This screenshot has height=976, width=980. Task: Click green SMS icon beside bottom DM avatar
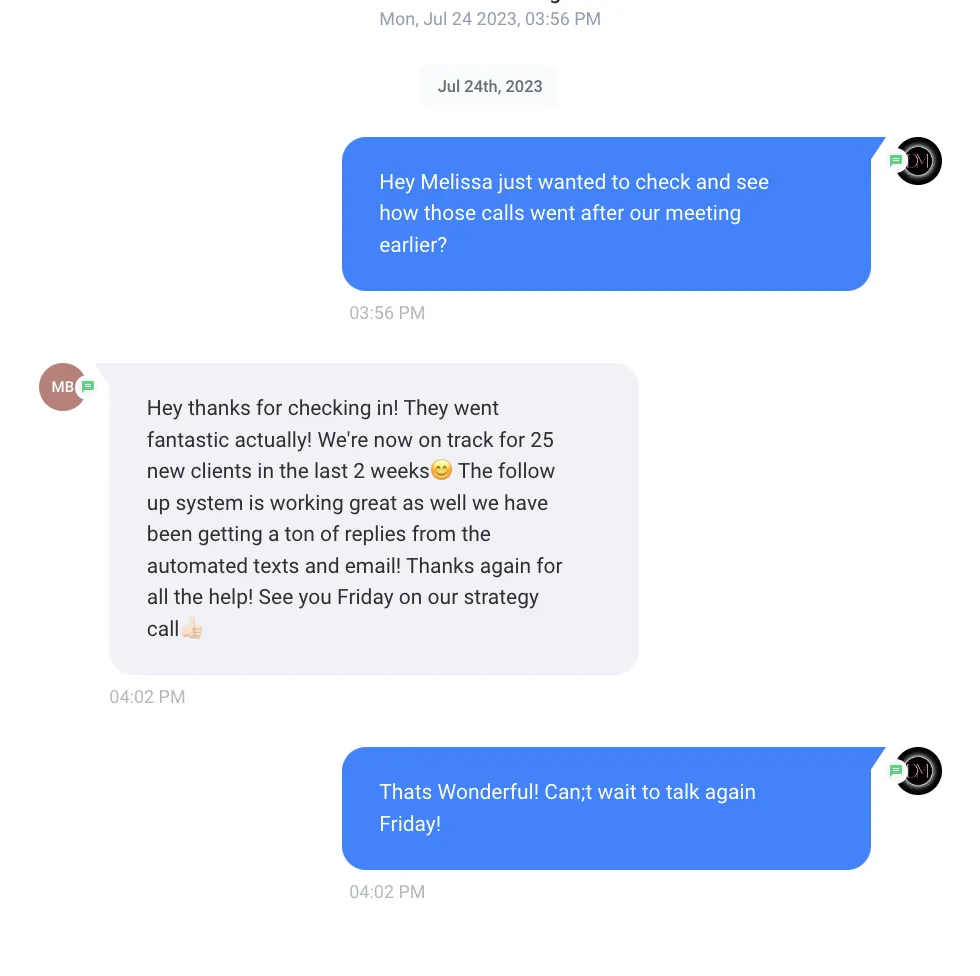896,770
